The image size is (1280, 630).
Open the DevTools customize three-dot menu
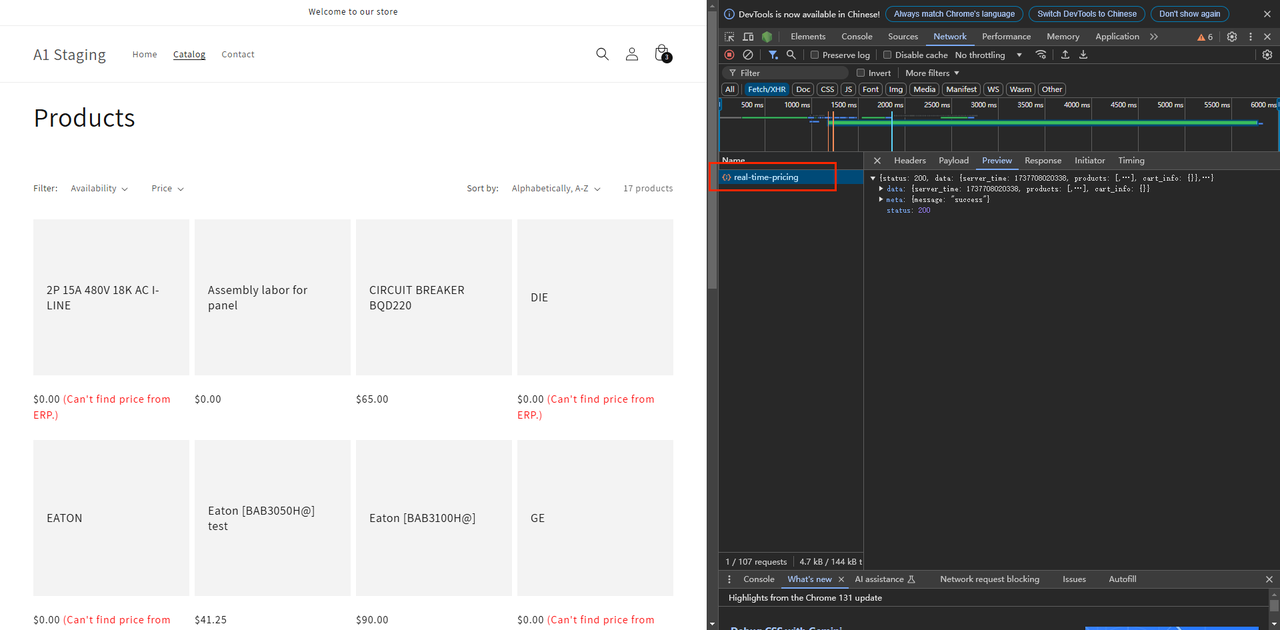(1250, 37)
